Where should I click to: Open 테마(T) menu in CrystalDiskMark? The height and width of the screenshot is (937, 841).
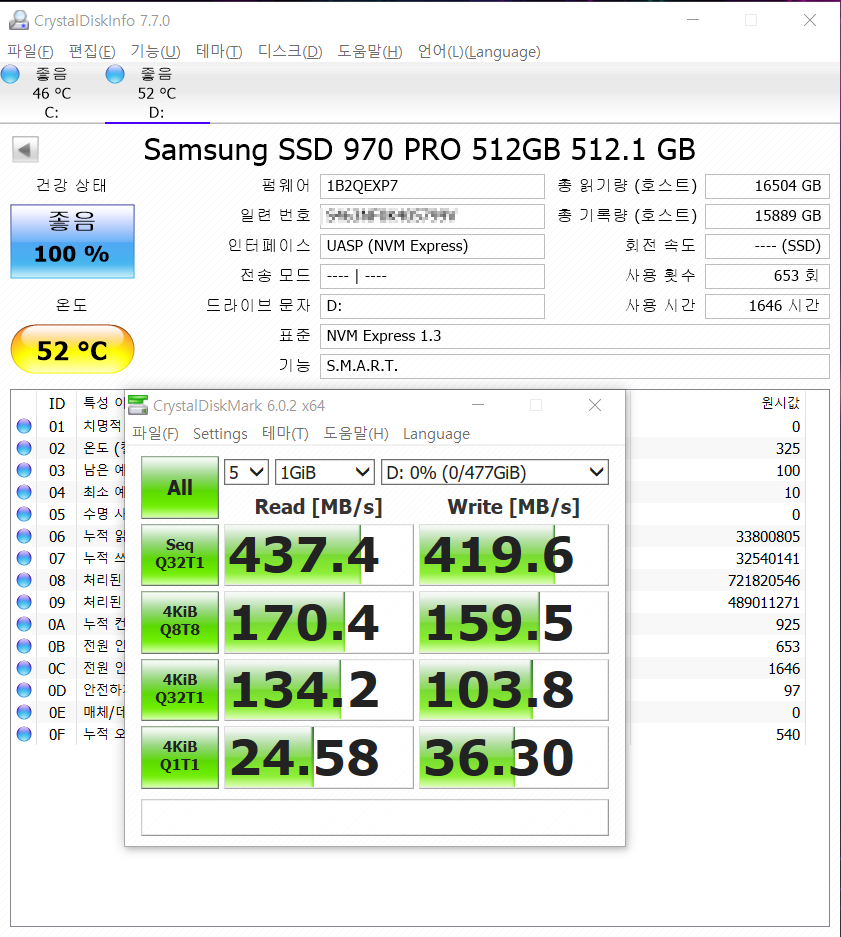pyautogui.click(x=285, y=433)
